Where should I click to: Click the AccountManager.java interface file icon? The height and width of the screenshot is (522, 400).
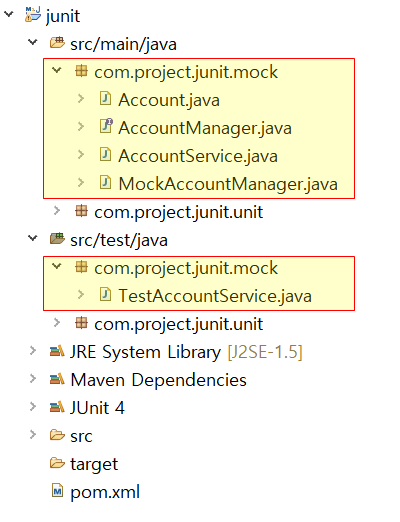106,126
